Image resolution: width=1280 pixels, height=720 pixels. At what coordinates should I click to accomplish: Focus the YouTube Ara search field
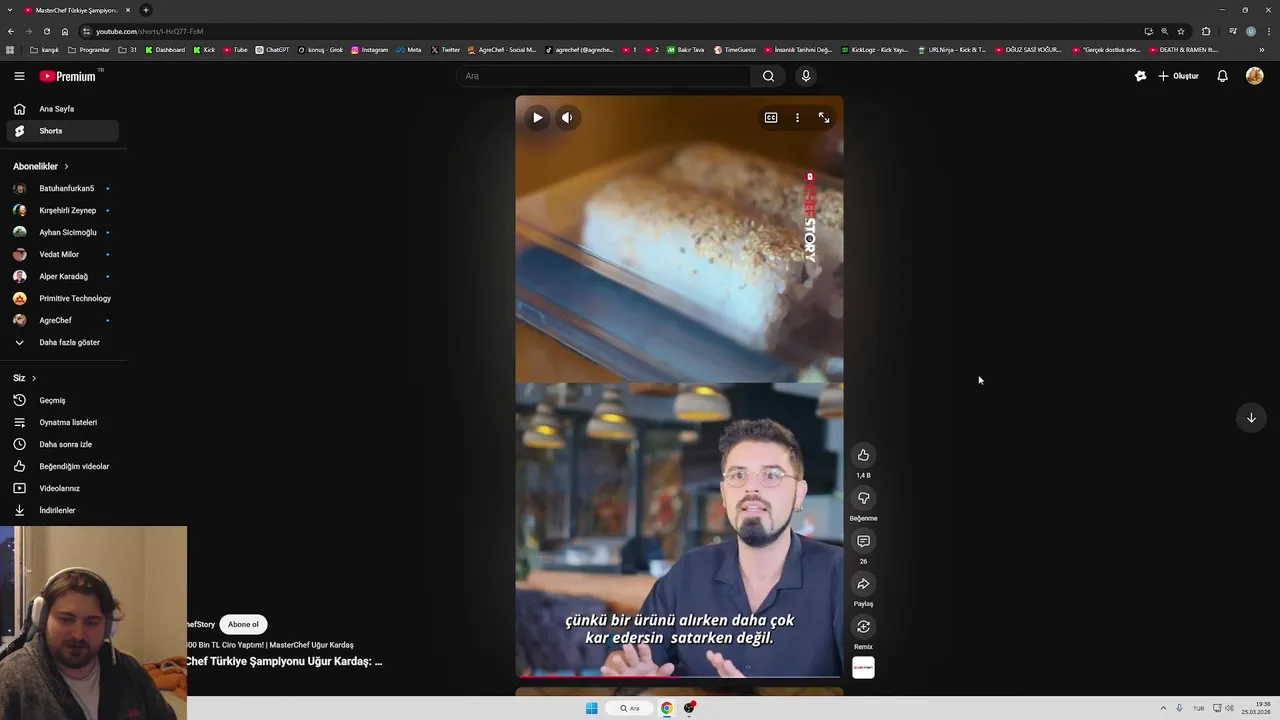coord(604,76)
